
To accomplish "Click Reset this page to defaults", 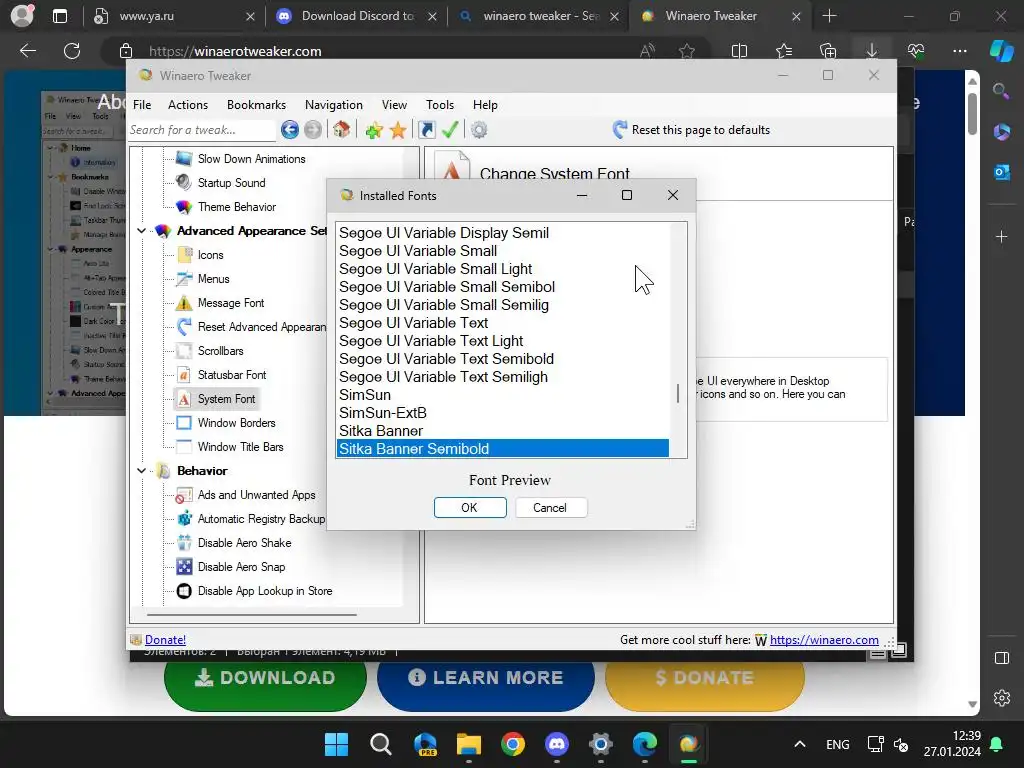I will coord(692,130).
